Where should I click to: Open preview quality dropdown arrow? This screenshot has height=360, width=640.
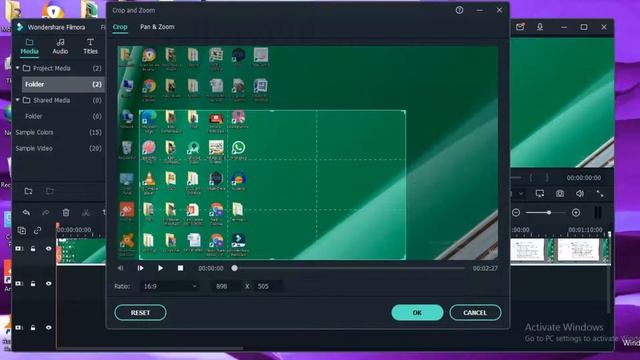[x=521, y=193]
